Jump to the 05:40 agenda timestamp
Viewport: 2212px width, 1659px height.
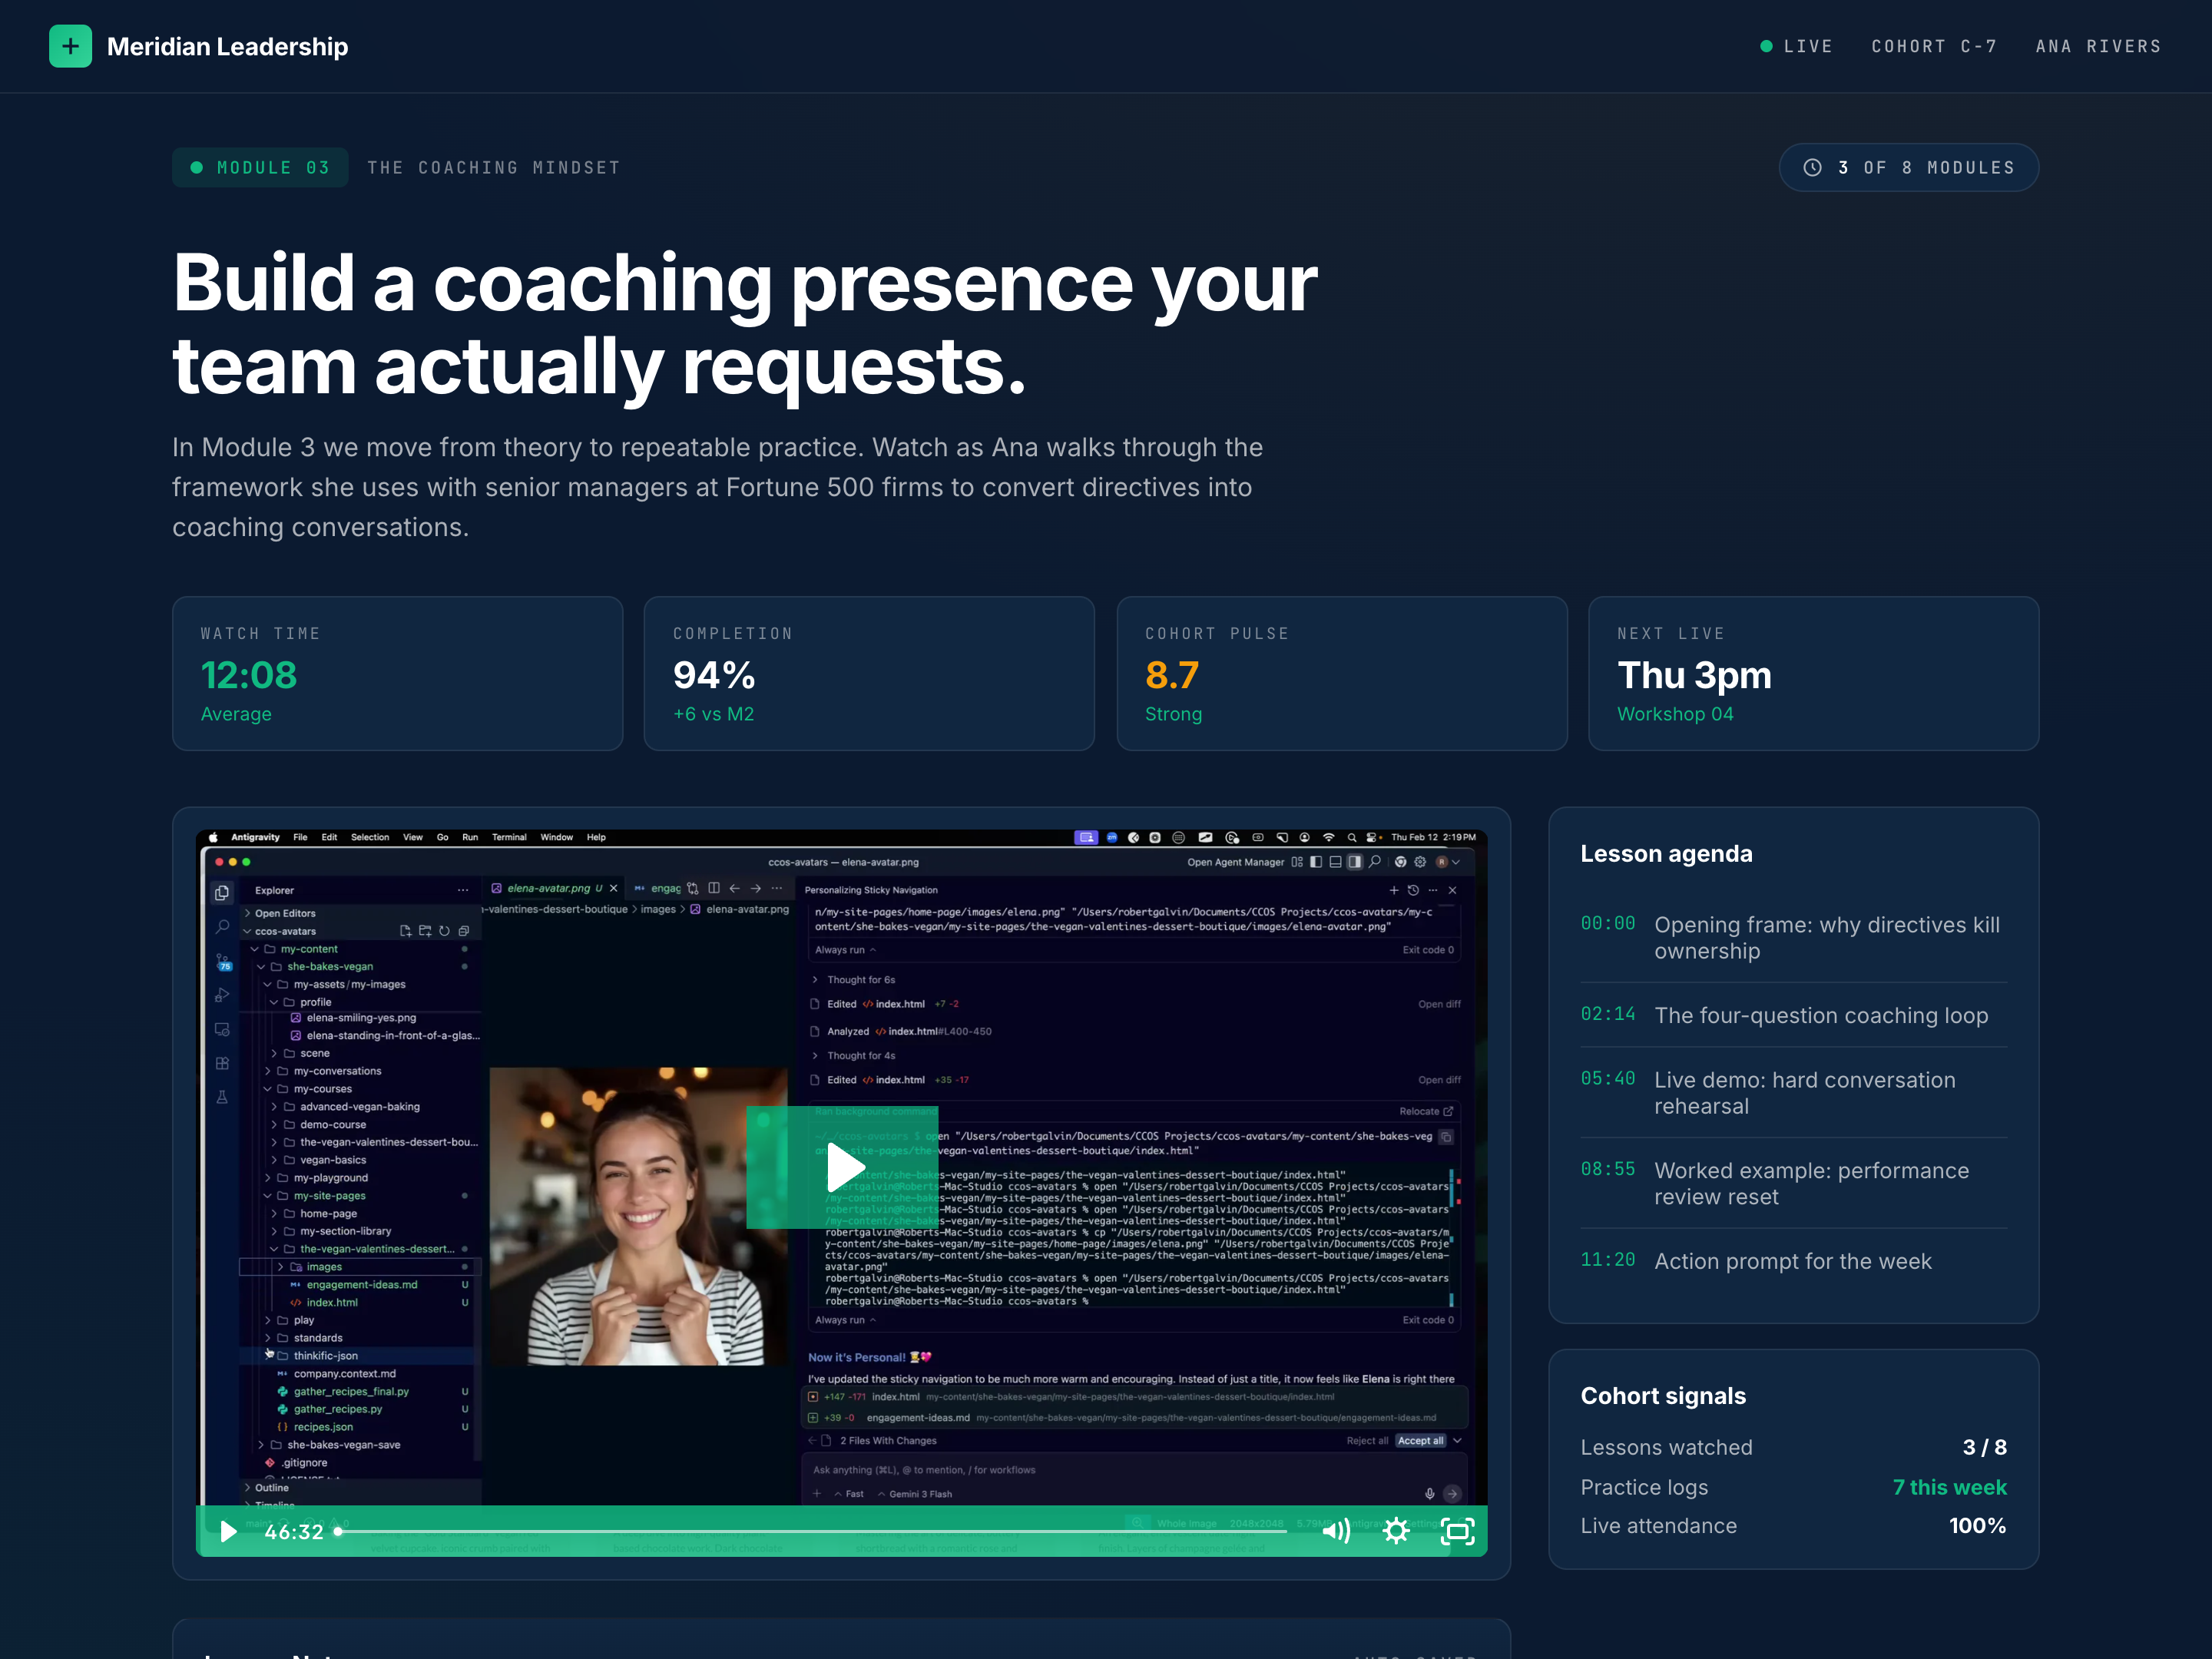[1607, 1078]
